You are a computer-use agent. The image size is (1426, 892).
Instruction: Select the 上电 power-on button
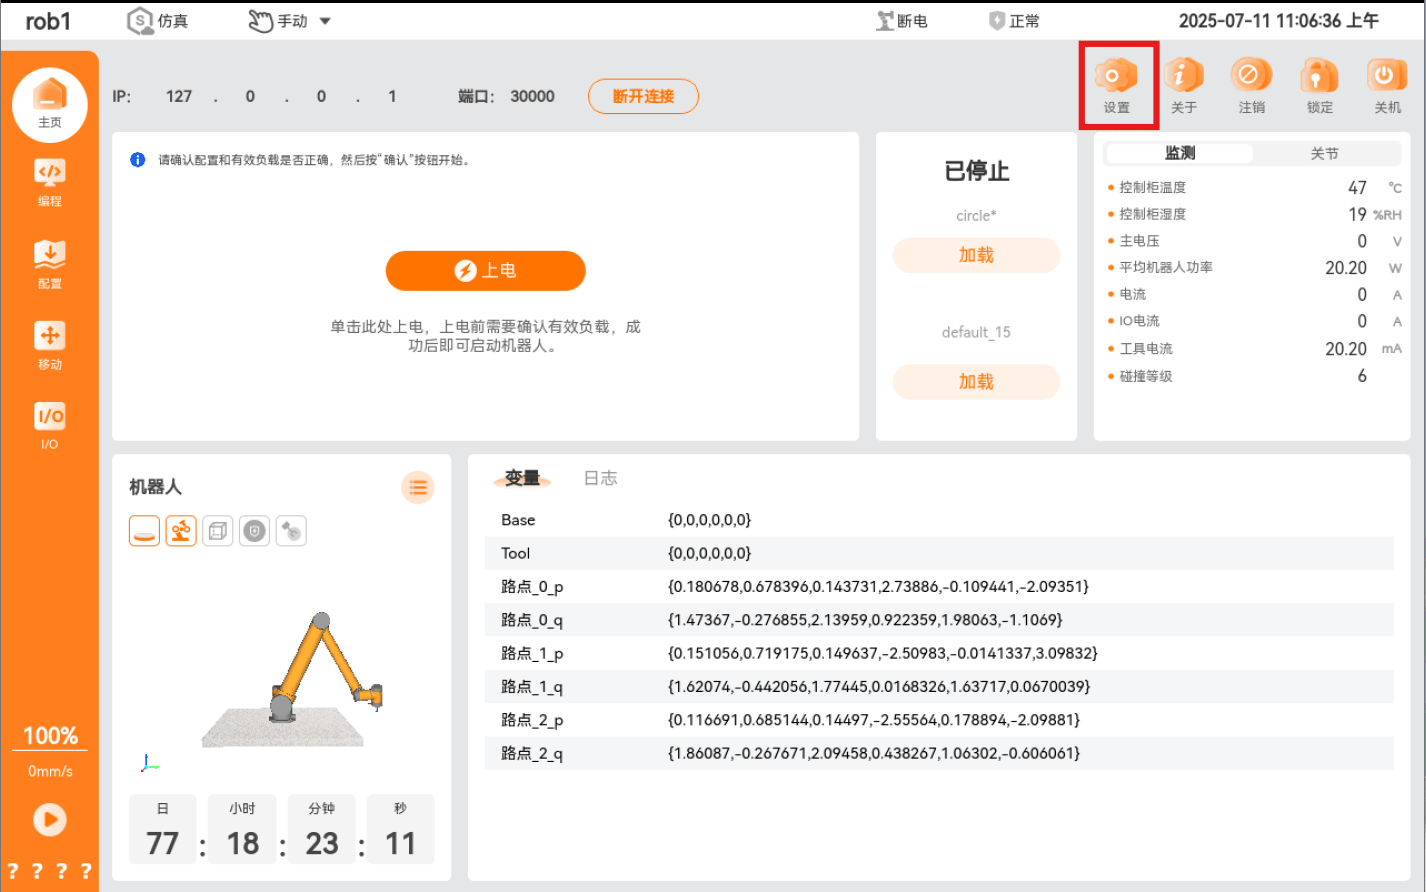coord(486,271)
